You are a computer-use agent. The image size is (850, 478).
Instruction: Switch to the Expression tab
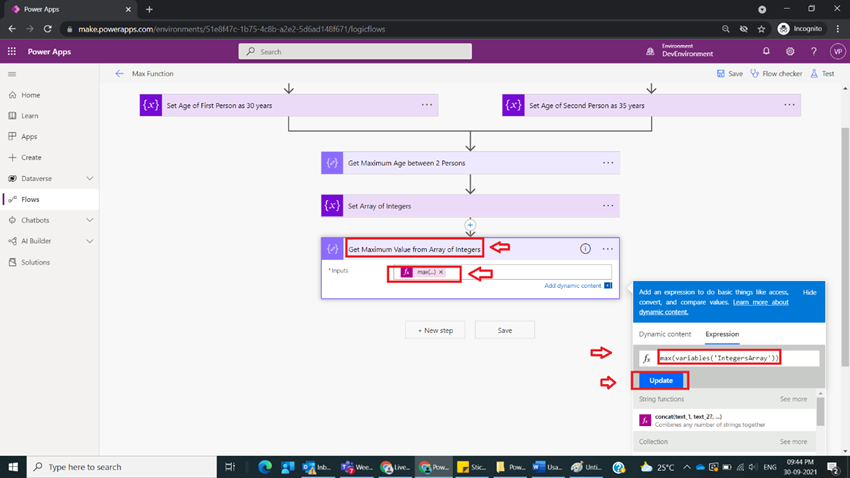[x=722, y=334]
